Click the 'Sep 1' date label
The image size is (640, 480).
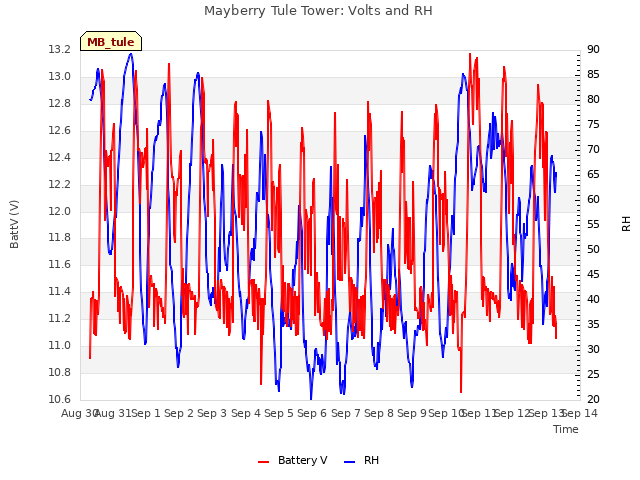[x=146, y=413]
